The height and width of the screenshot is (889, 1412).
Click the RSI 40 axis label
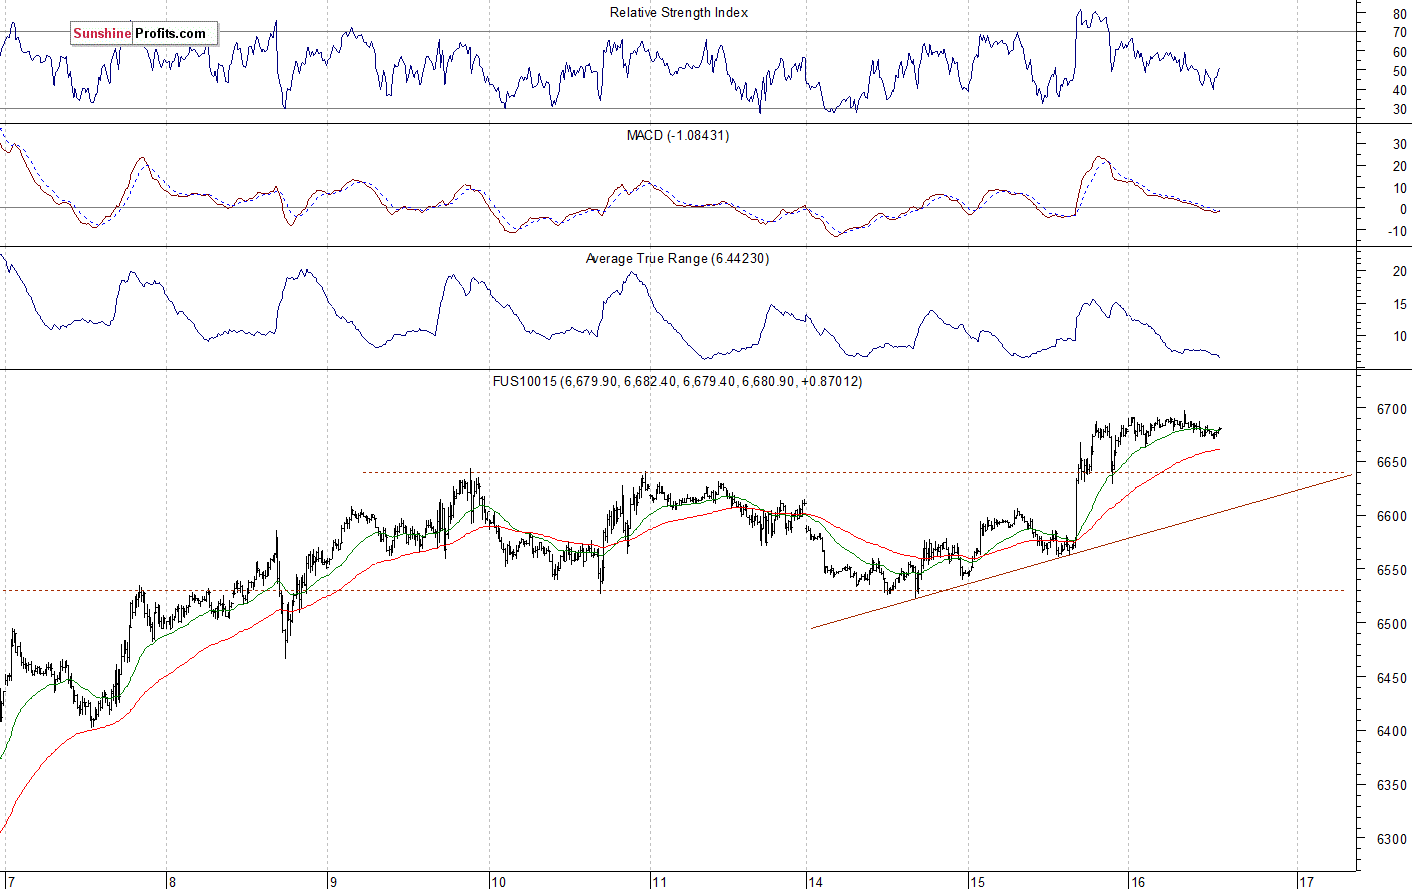(x=1400, y=90)
